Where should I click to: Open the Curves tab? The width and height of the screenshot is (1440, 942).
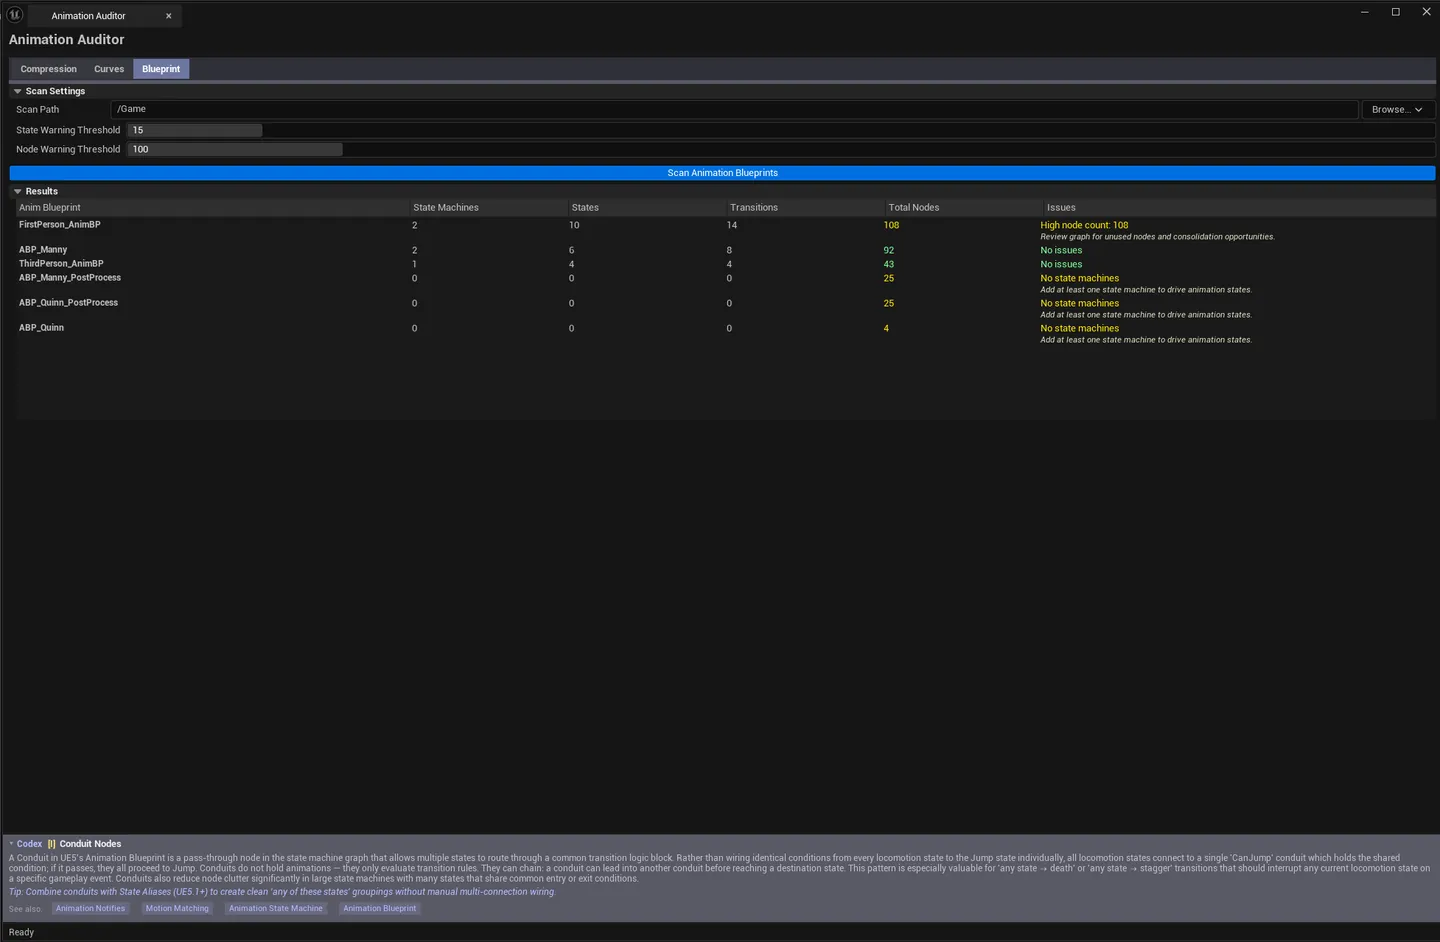(109, 69)
